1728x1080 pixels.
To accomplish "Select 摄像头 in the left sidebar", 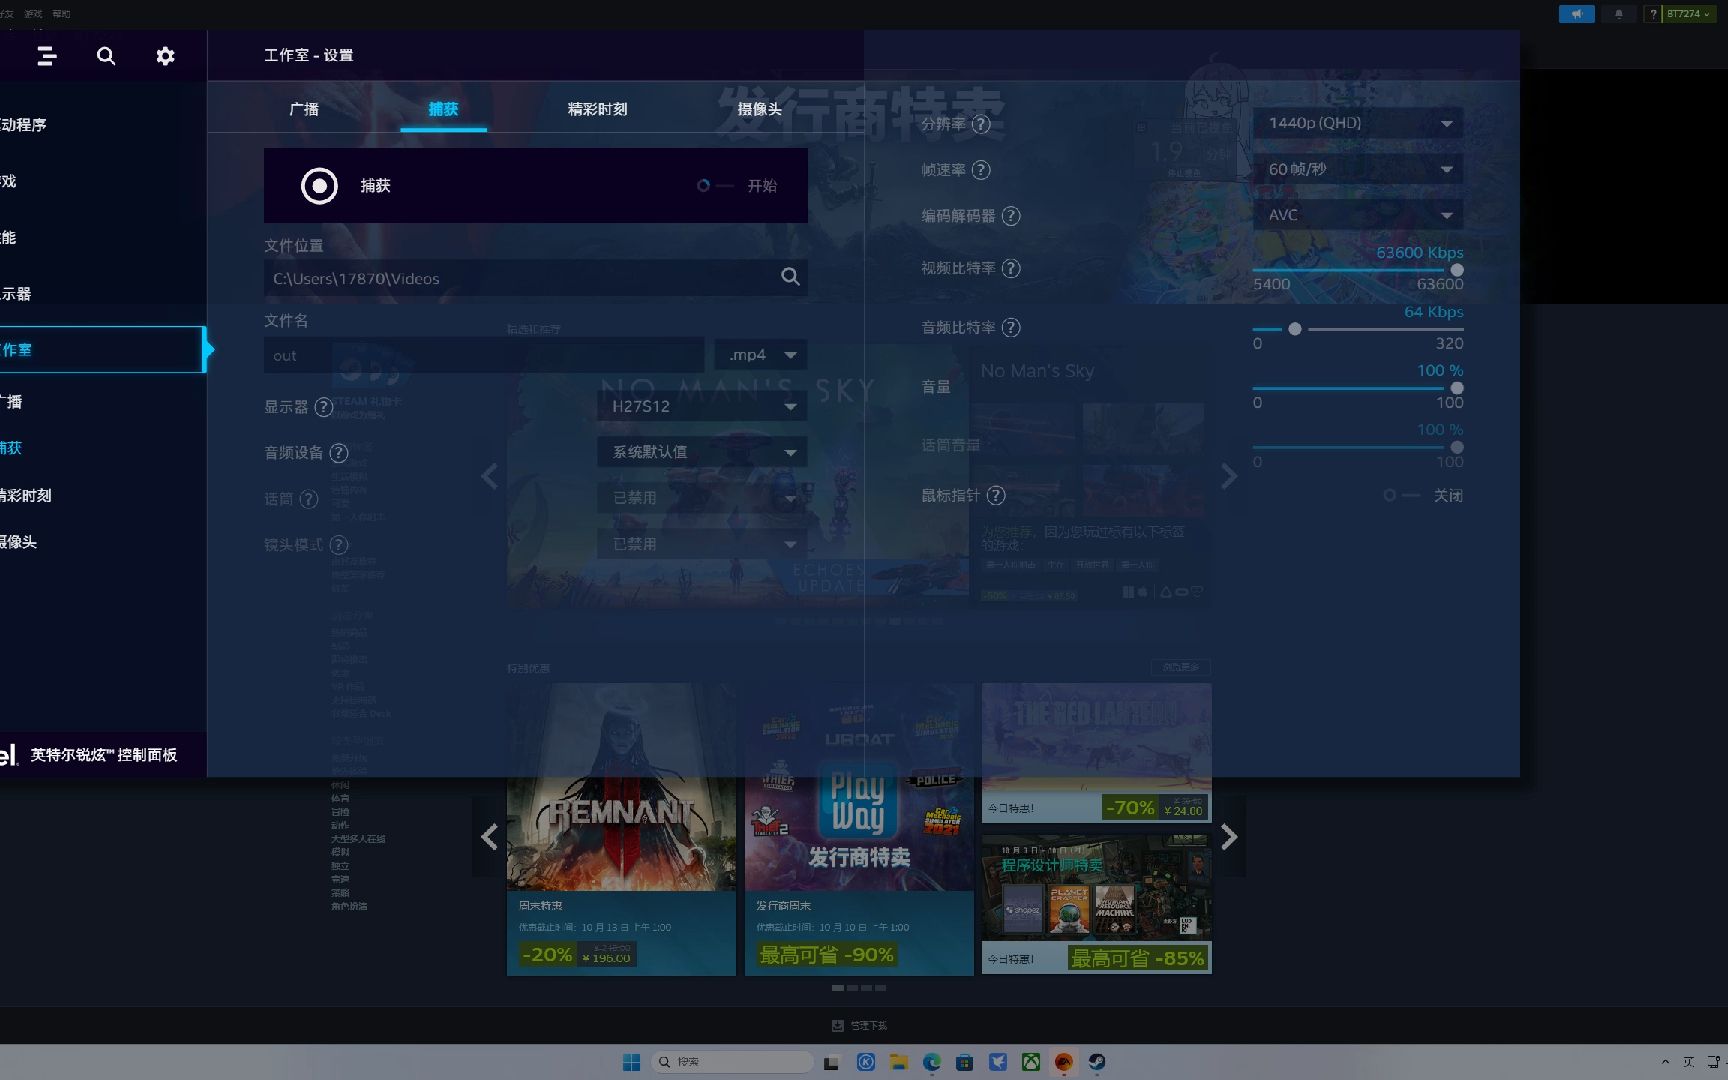I will click(19, 542).
